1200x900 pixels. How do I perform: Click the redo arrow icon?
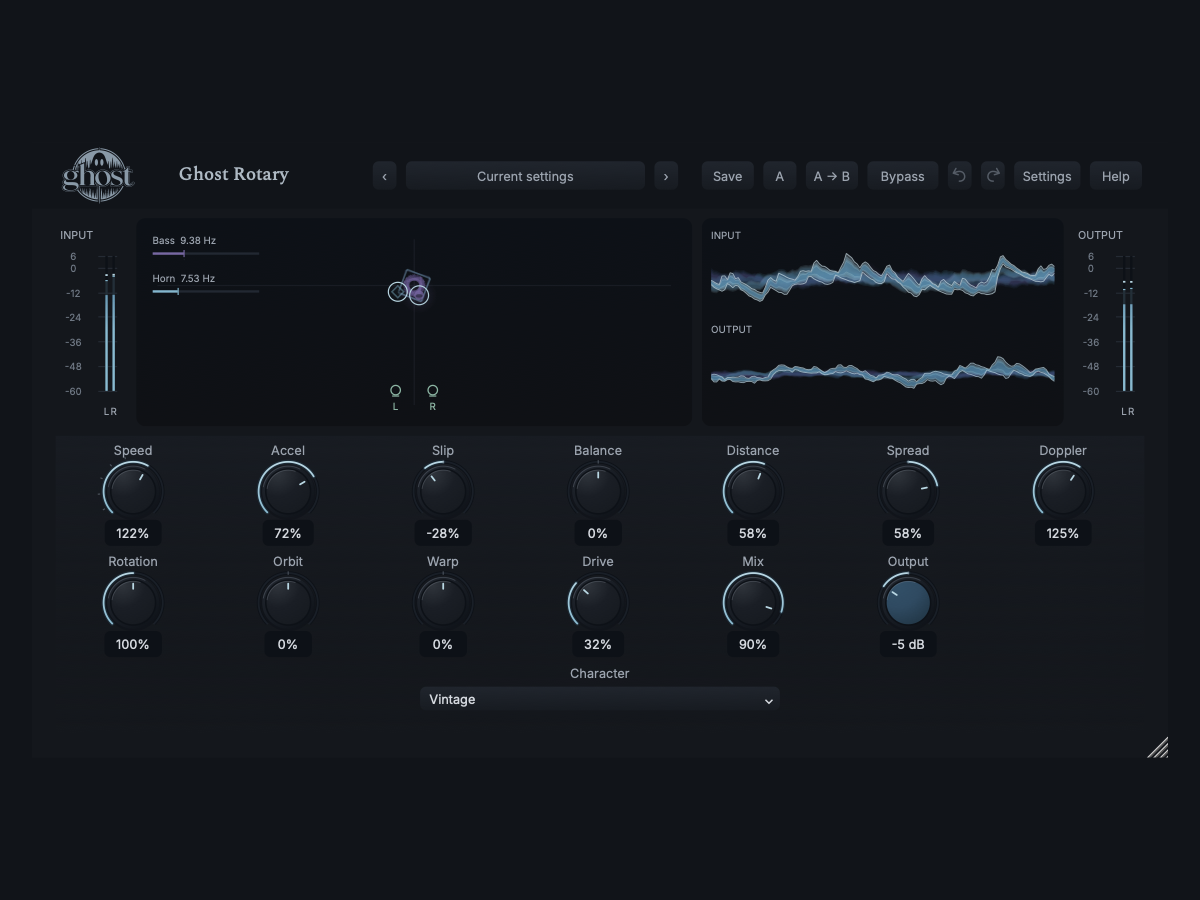pyautogui.click(x=992, y=176)
